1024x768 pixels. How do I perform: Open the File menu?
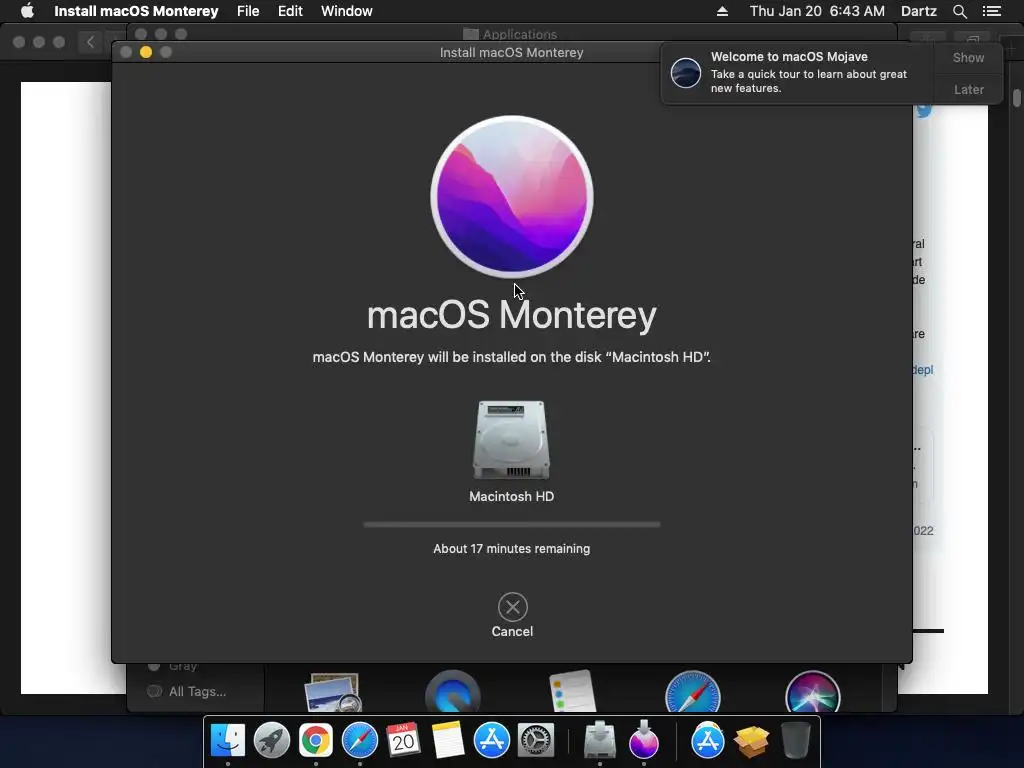pyautogui.click(x=248, y=11)
